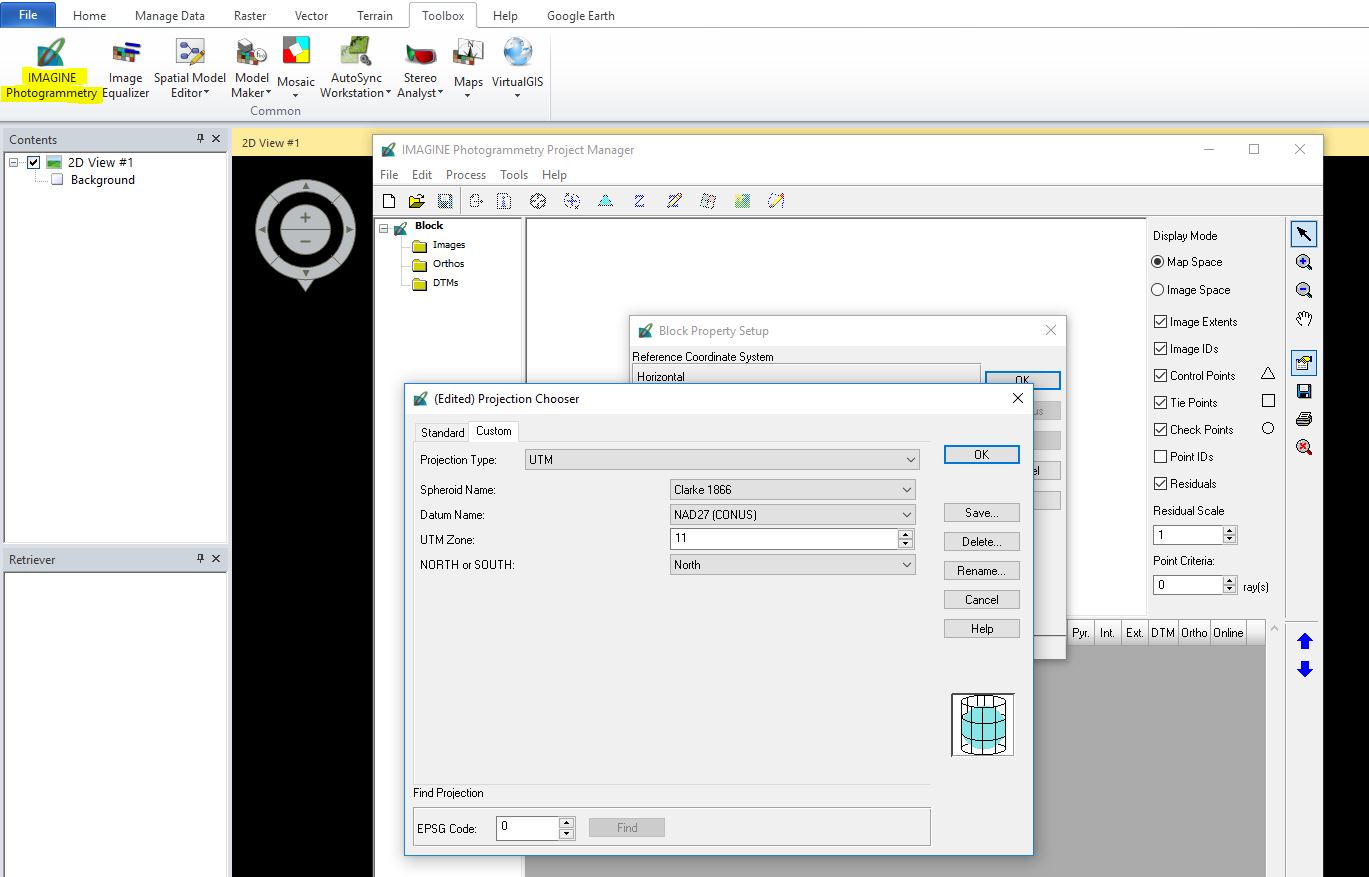Click save icon in Project Manager toolbar

pos(445,201)
